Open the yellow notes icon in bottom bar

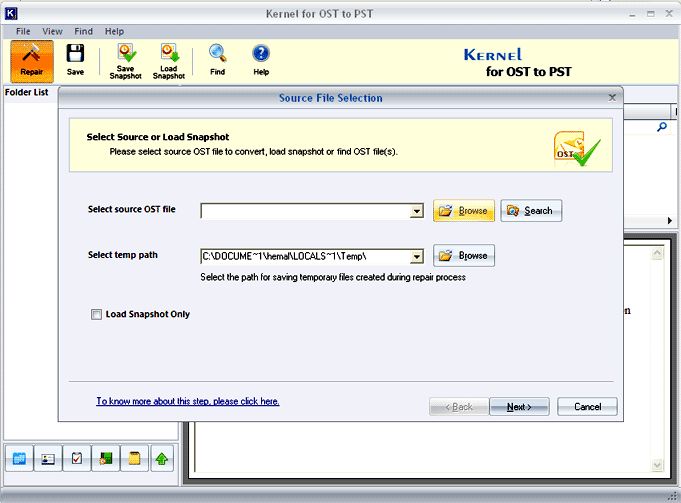(134, 458)
